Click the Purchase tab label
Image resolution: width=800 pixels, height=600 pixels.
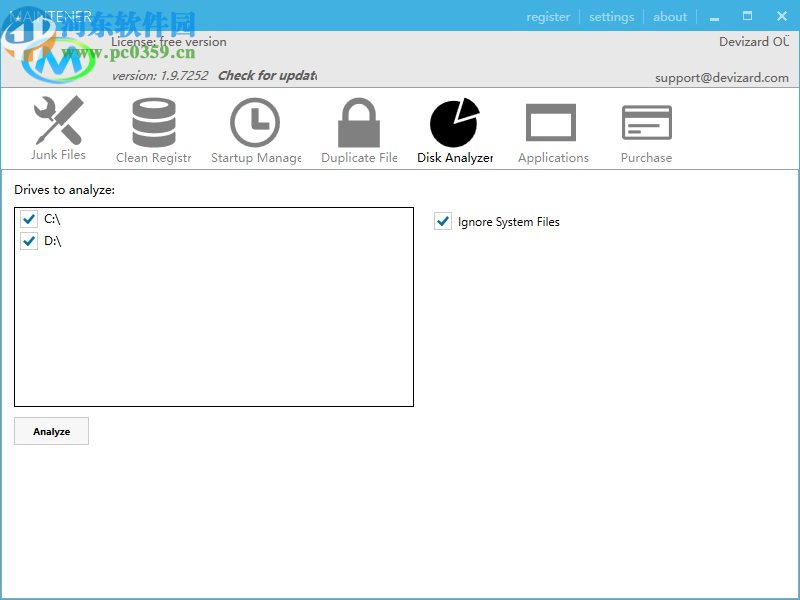[646, 158]
